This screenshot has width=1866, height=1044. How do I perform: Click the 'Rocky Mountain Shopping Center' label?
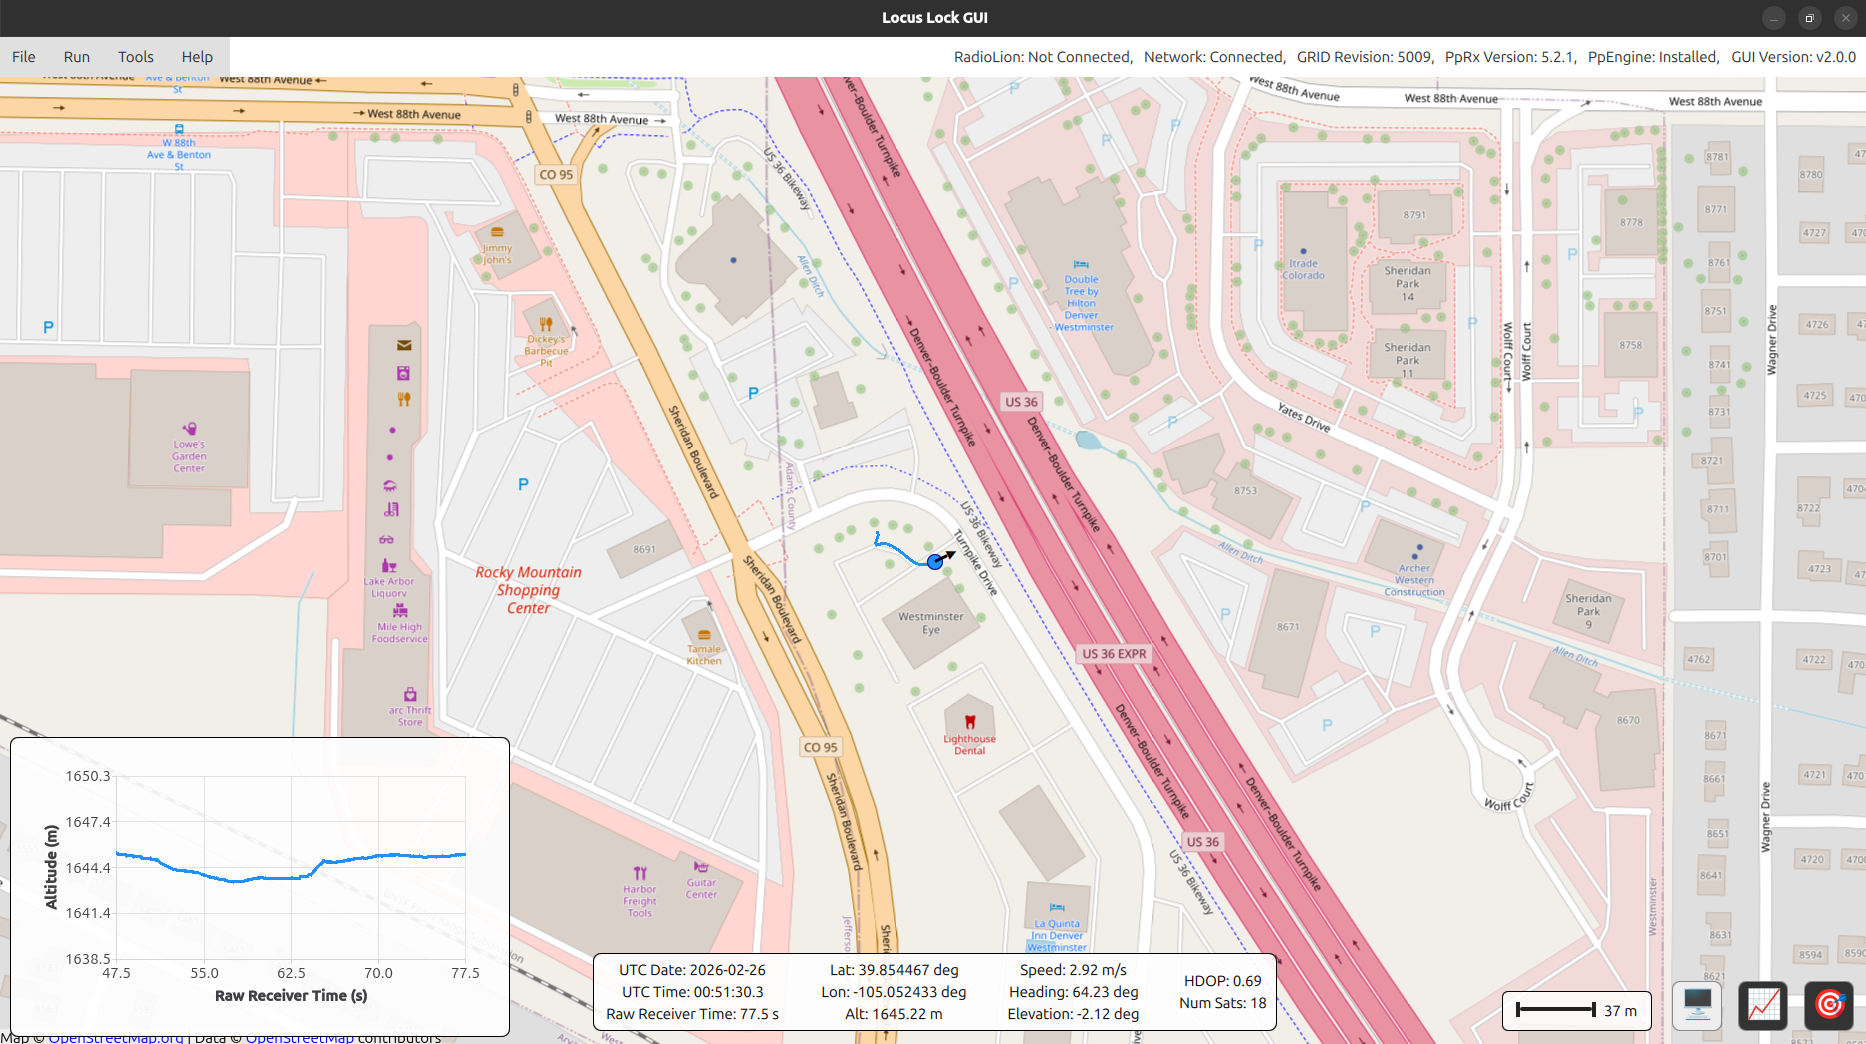(x=528, y=590)
